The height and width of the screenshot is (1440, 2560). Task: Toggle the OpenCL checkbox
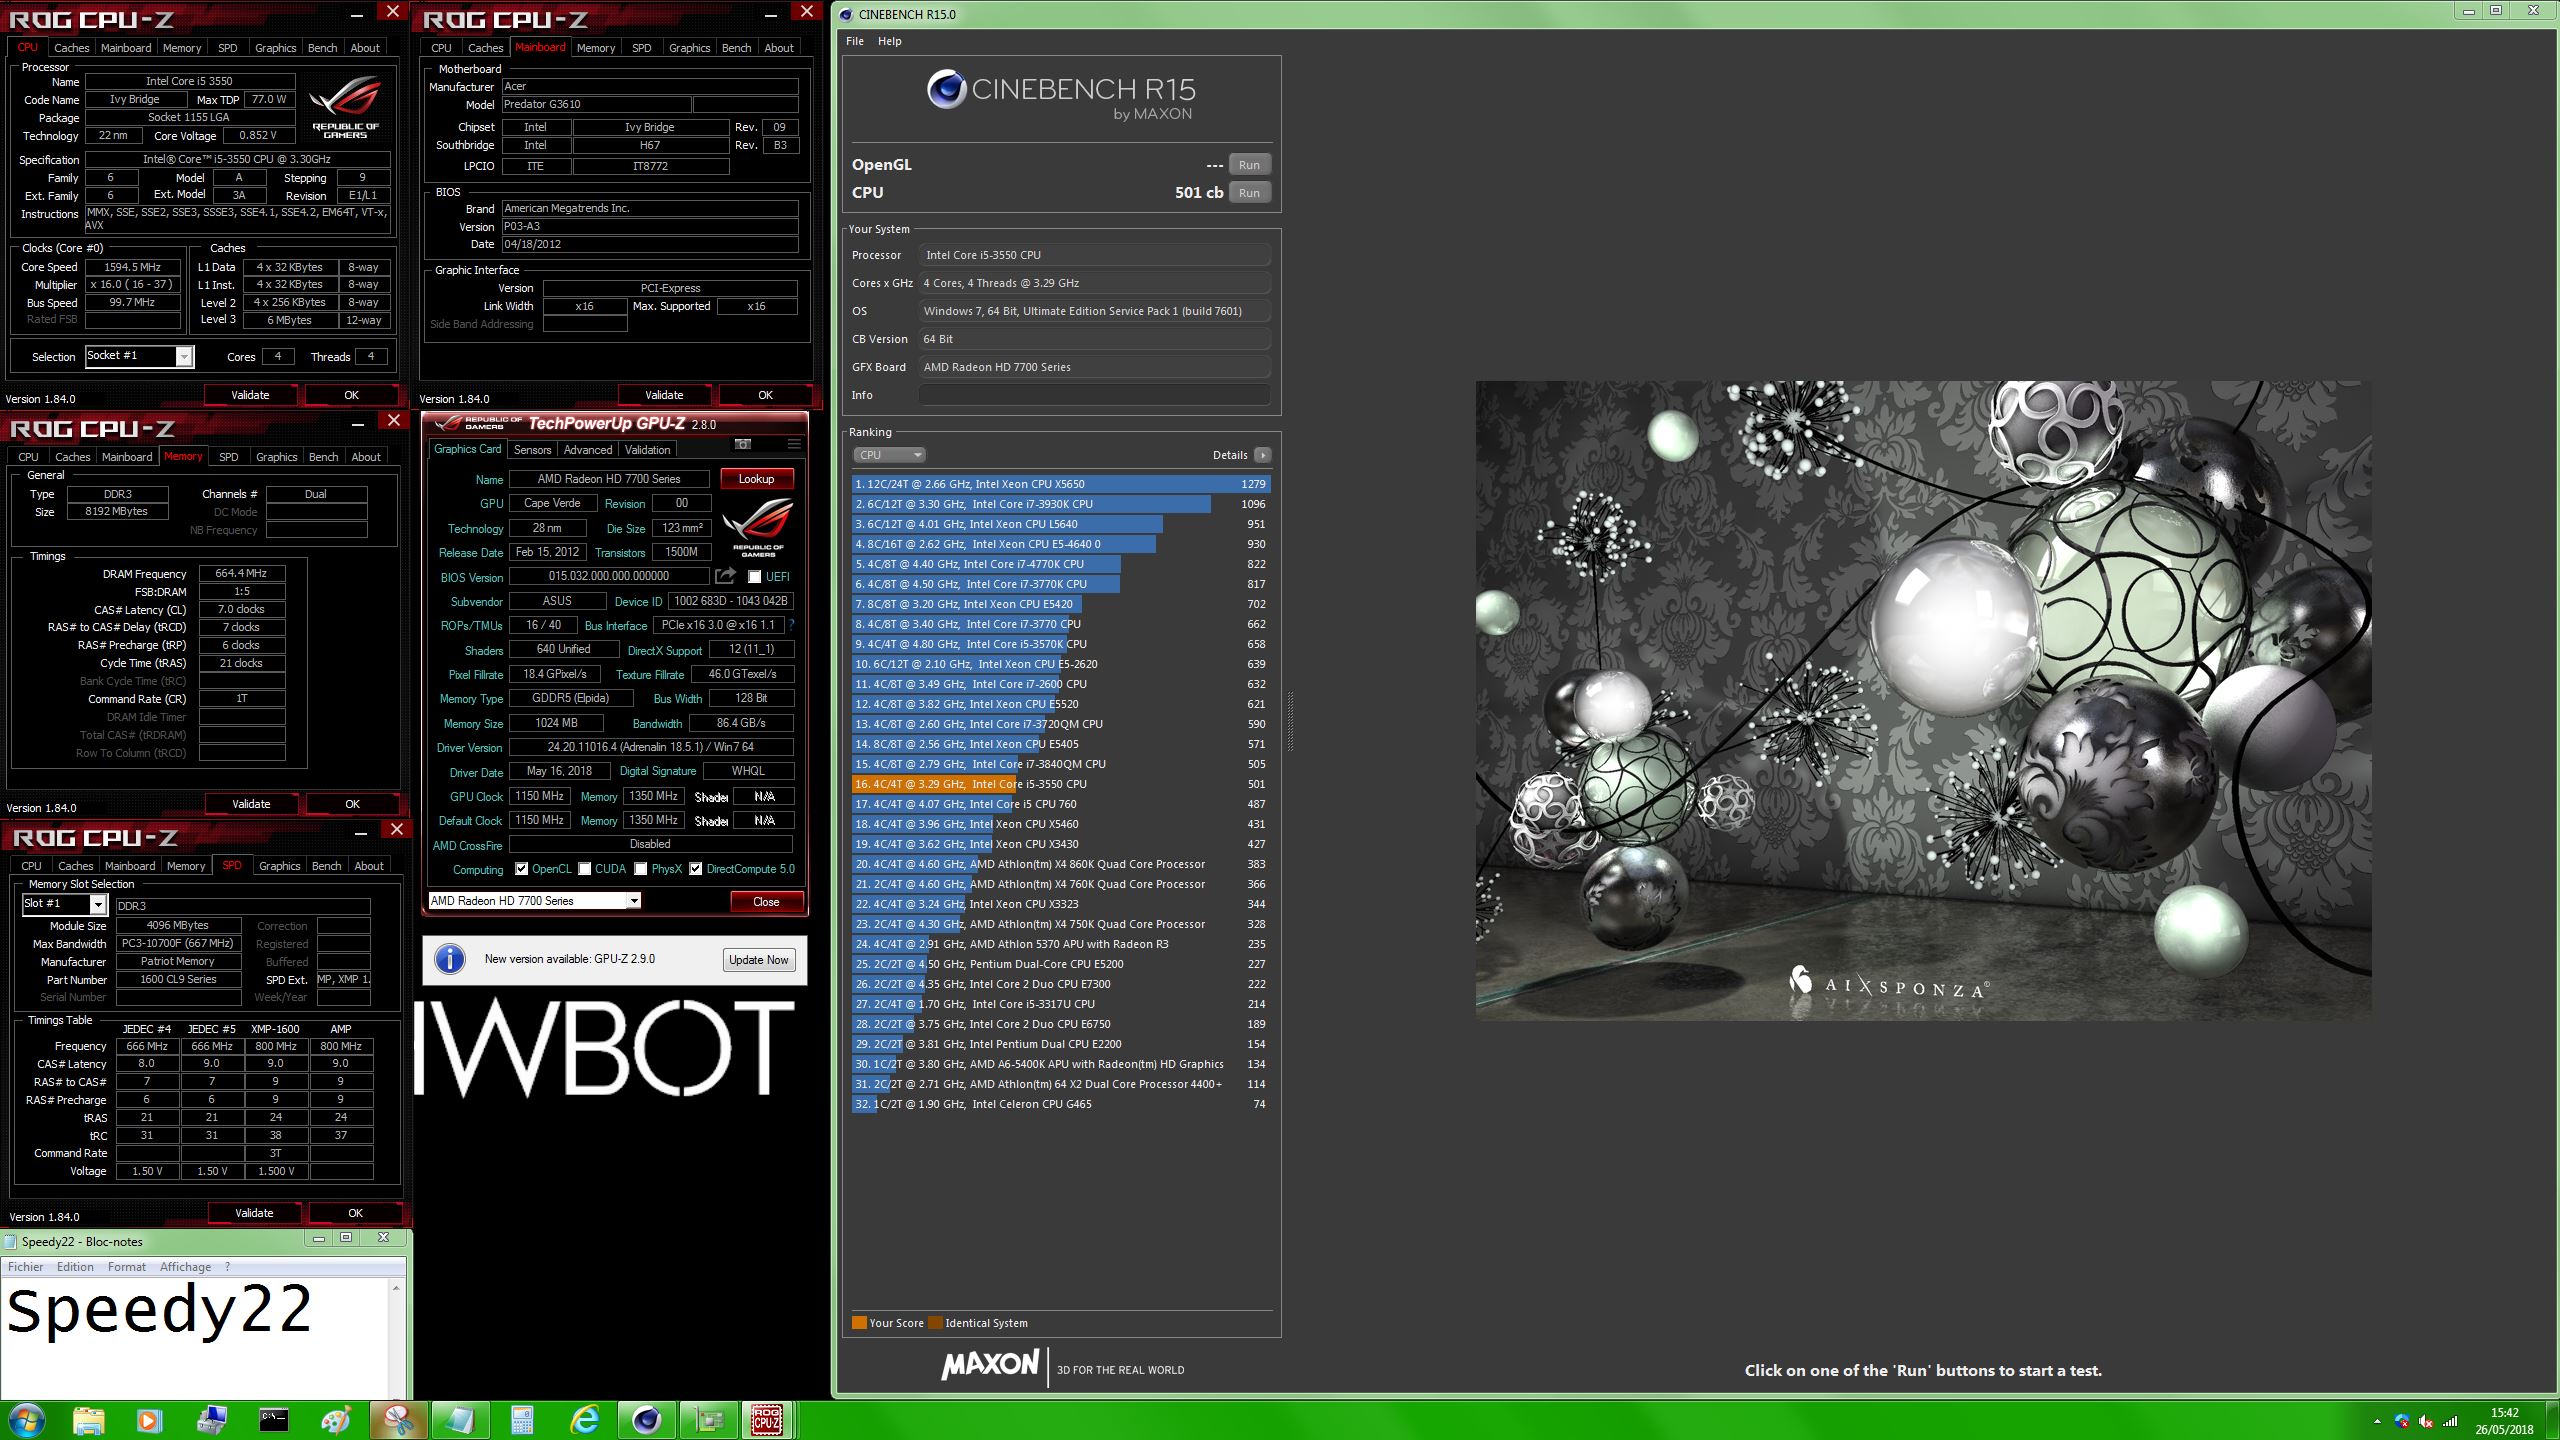coord(521,869)
